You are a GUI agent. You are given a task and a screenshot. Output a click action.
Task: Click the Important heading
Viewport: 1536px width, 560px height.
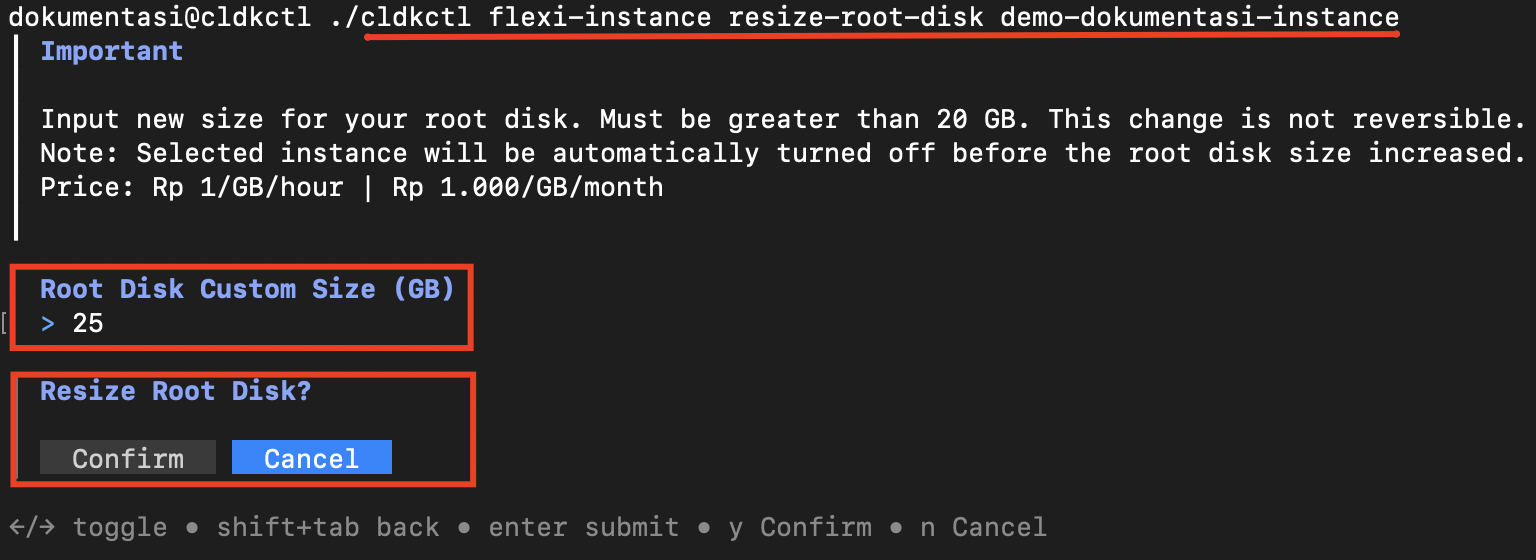(111, 51)
